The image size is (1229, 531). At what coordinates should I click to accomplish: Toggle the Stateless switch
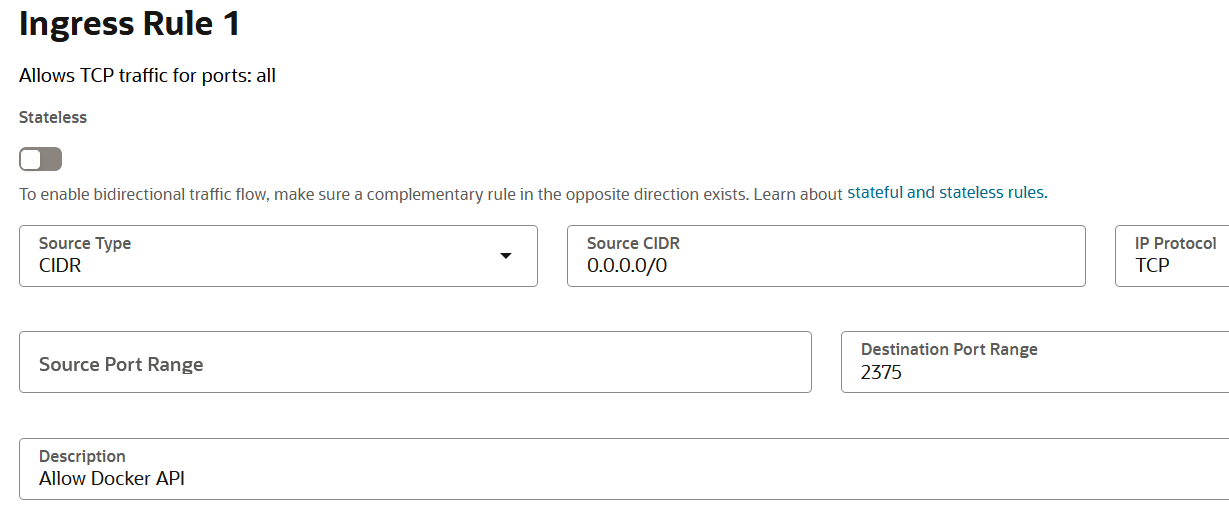click(41, 159)
